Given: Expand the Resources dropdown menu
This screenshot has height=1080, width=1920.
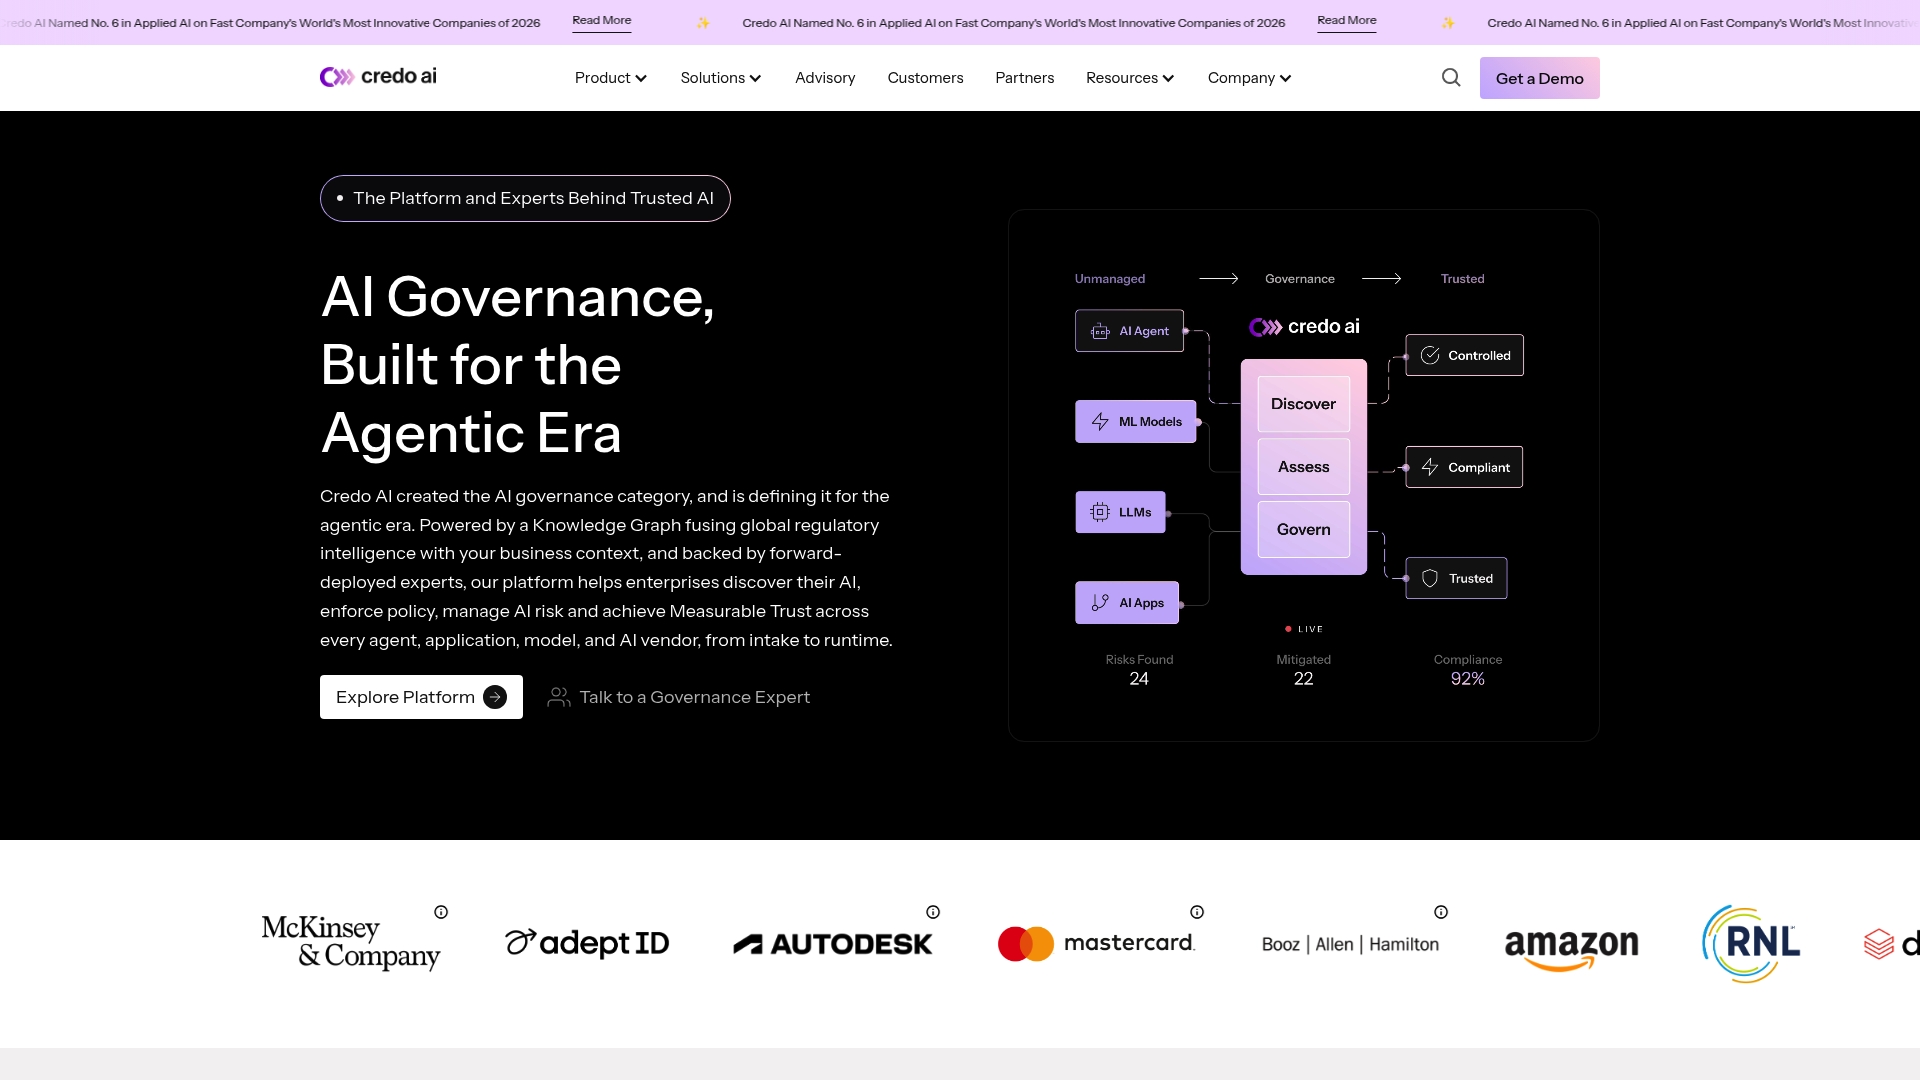Looking at the screenshot, I should pyautogui.click(x=1130, y=78).
